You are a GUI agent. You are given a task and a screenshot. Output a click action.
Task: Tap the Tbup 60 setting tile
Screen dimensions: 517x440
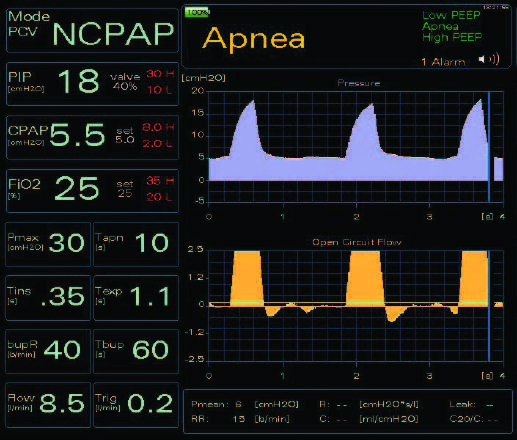click(136, 351)
